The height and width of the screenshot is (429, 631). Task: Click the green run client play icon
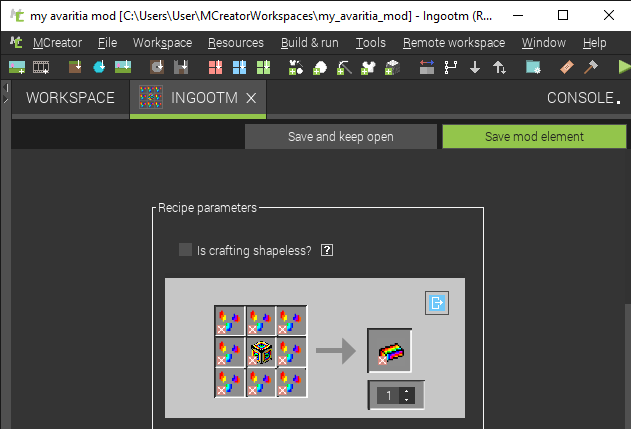point(623,67)
